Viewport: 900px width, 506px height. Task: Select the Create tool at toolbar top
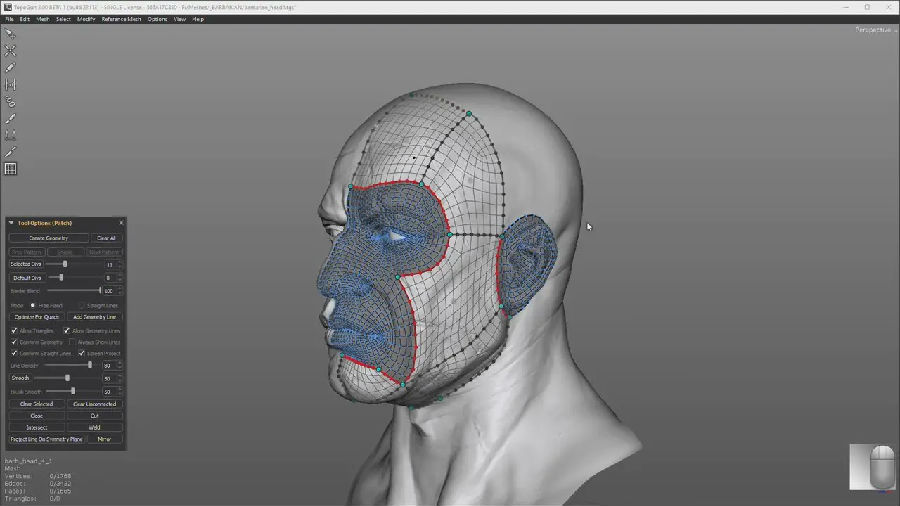(x=11, y=32)
